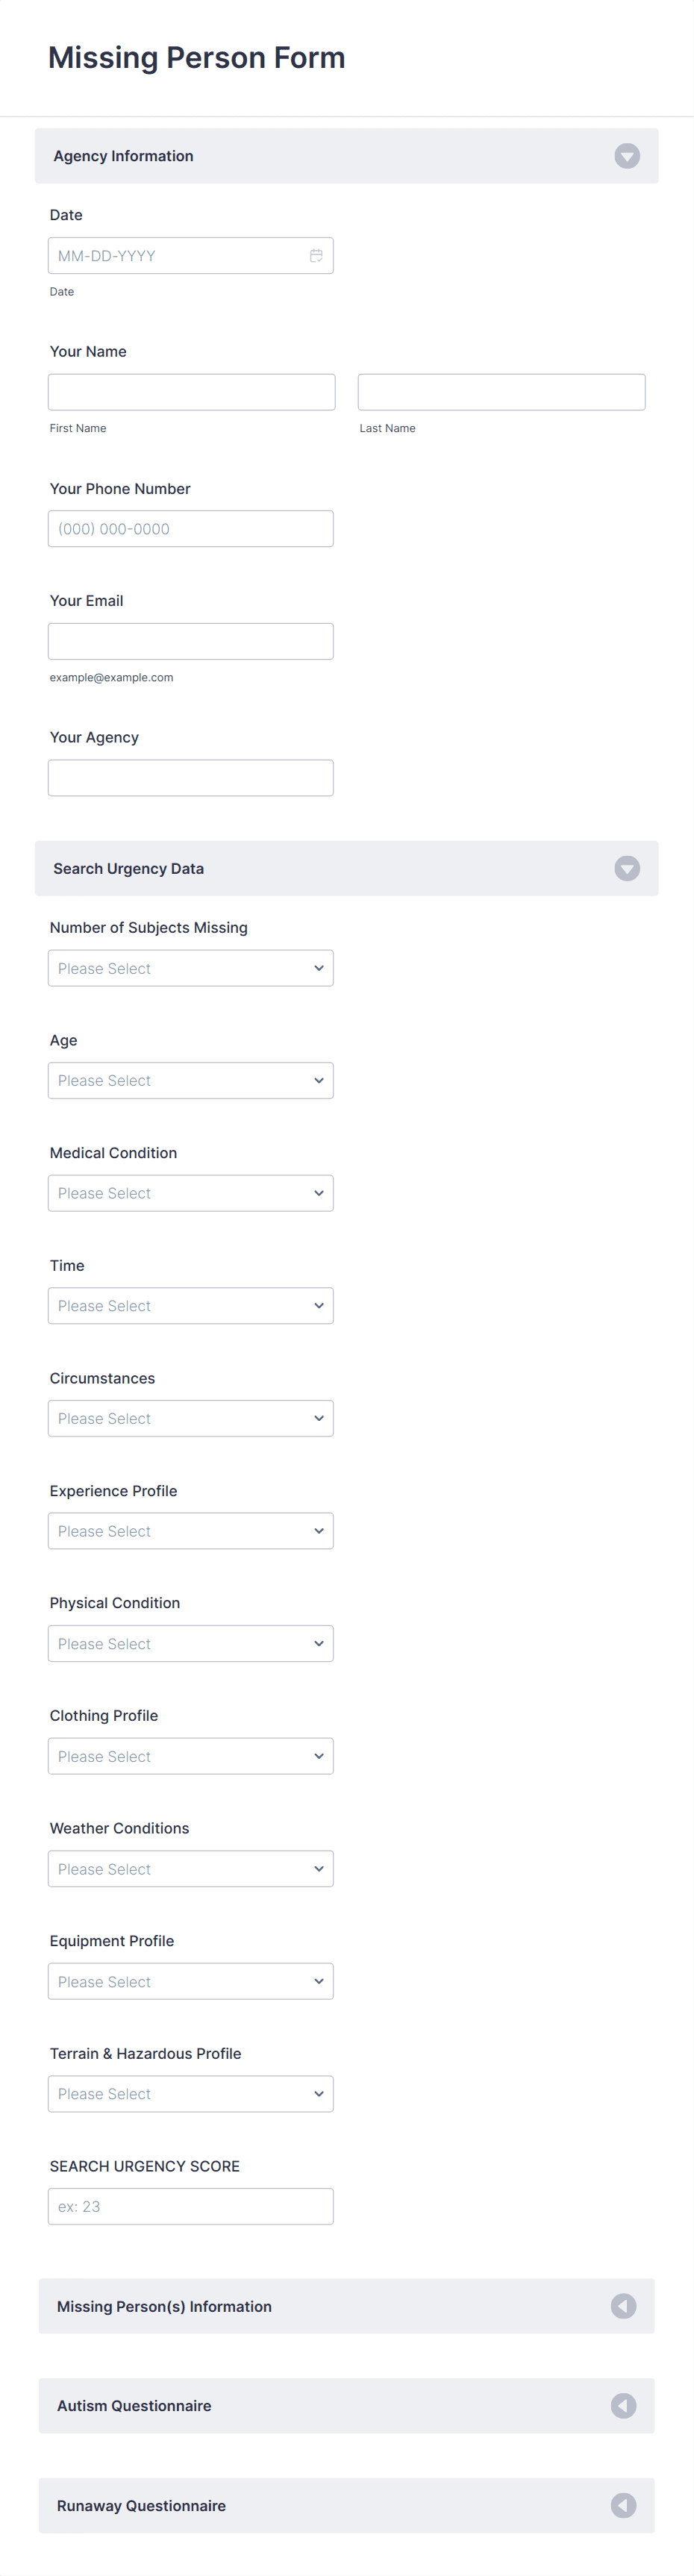Open the Circumstances dropdown
The image size is (694, 2576).
click(190, 1418)
